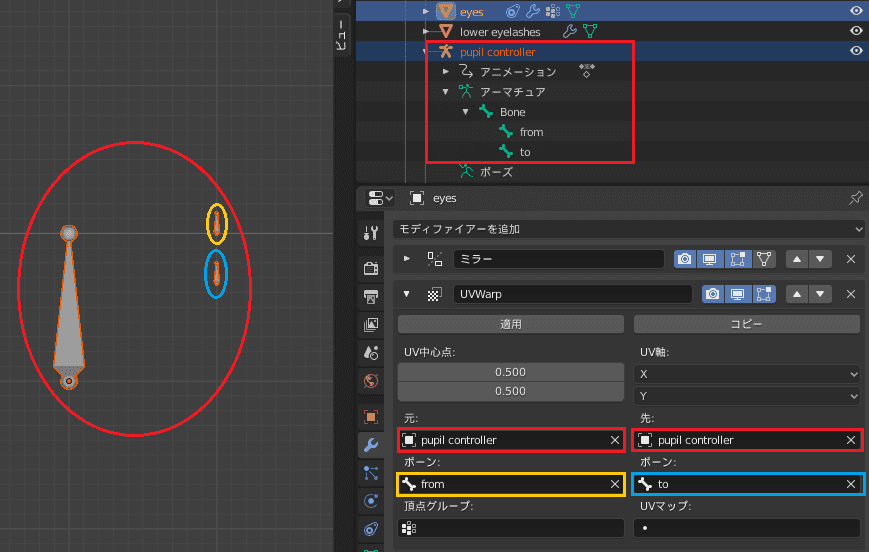Click the mesh data icon in eyes row
Viewport: 869px width, 552px height.
(x=573, y=11)
